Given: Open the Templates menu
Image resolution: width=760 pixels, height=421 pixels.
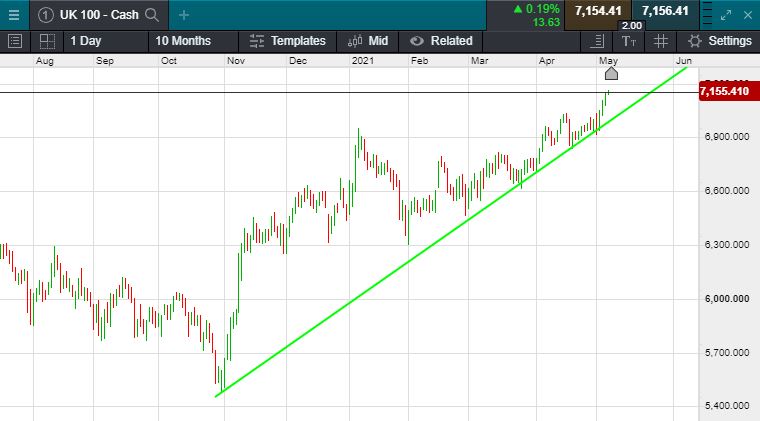Looking at the screenshot, I should click(x=288, y=41).
